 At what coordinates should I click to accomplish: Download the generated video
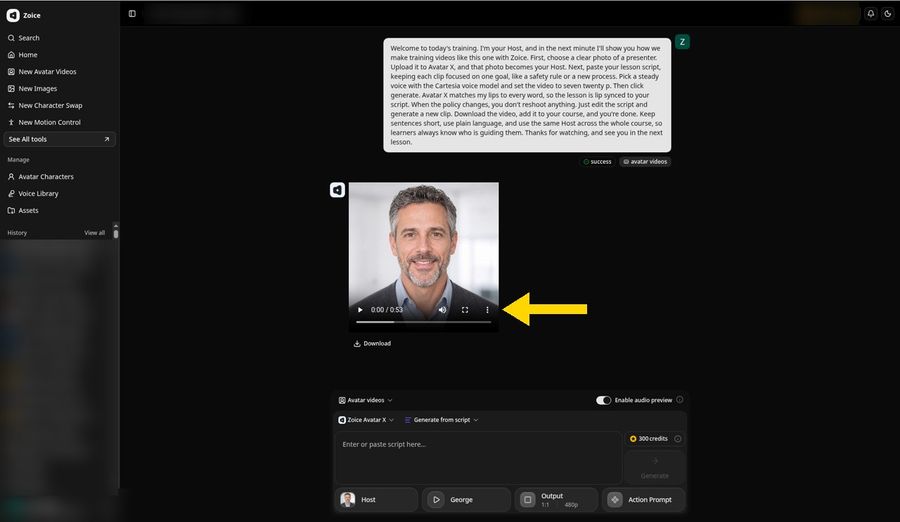[373, 343]
